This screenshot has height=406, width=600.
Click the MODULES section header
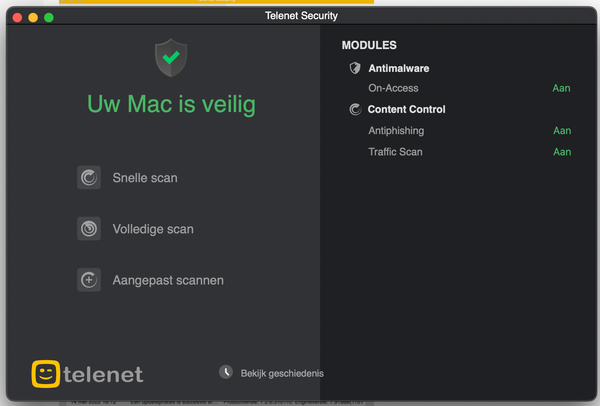369,45
